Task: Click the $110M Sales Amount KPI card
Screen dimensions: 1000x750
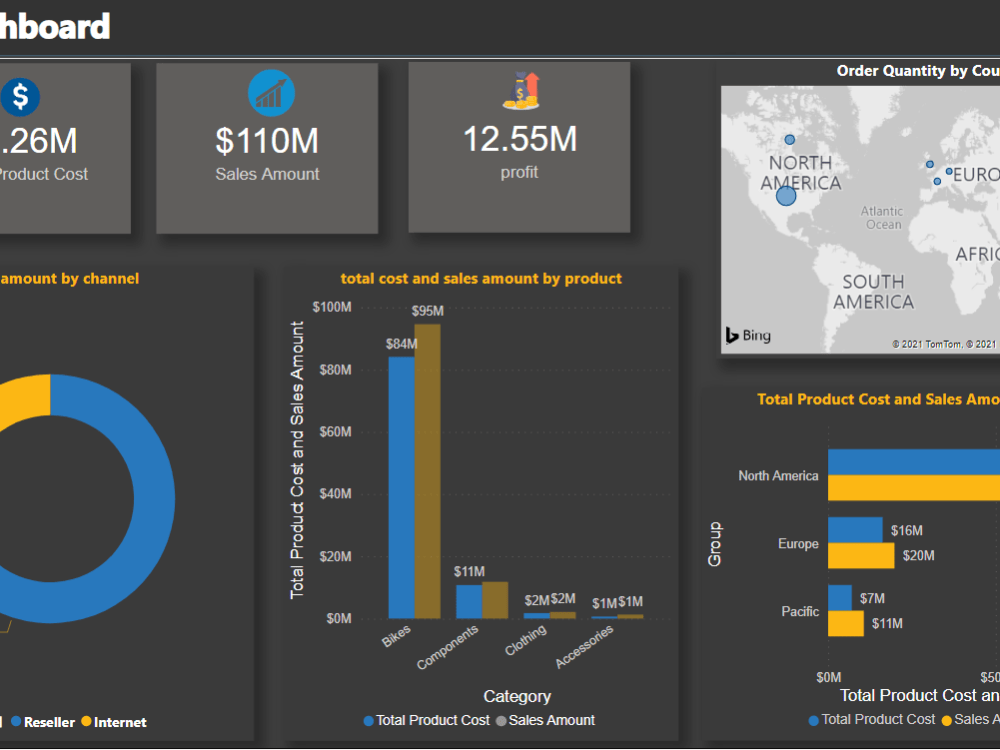Action: (x=267, y=147)
